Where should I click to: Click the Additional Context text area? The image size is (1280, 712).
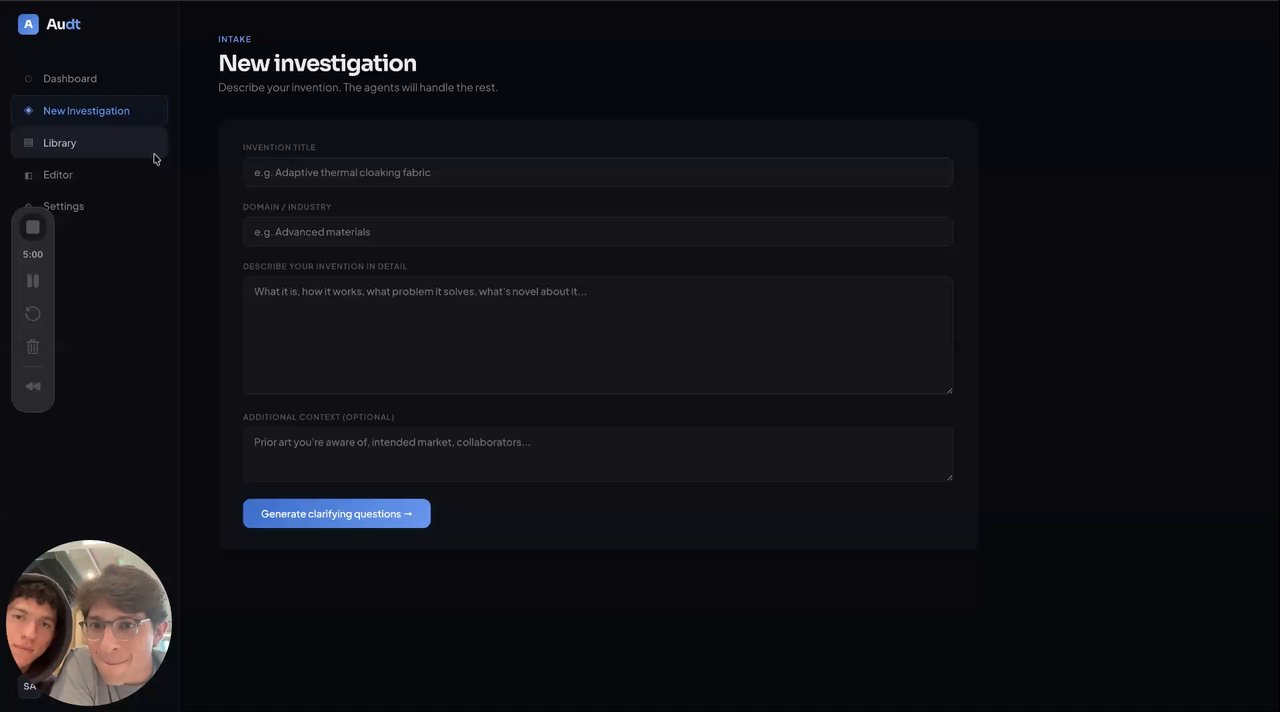(597, 454)
